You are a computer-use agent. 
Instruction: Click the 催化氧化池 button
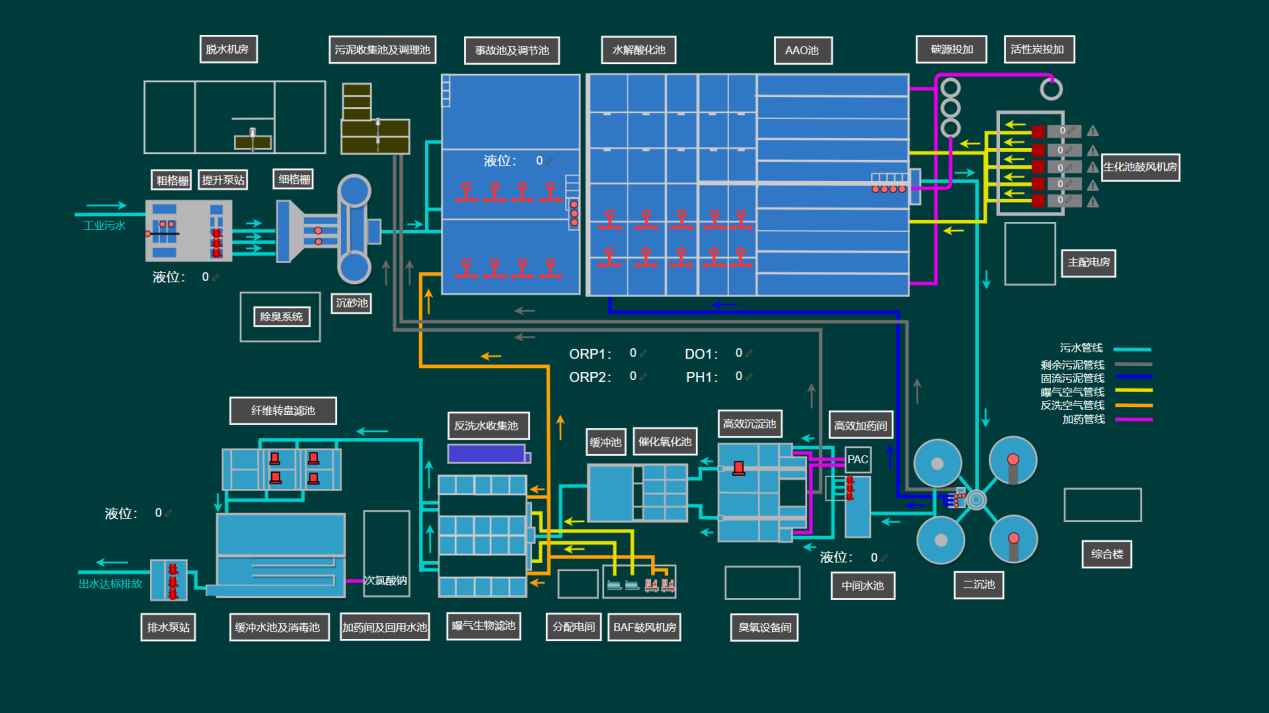point(665,442)
